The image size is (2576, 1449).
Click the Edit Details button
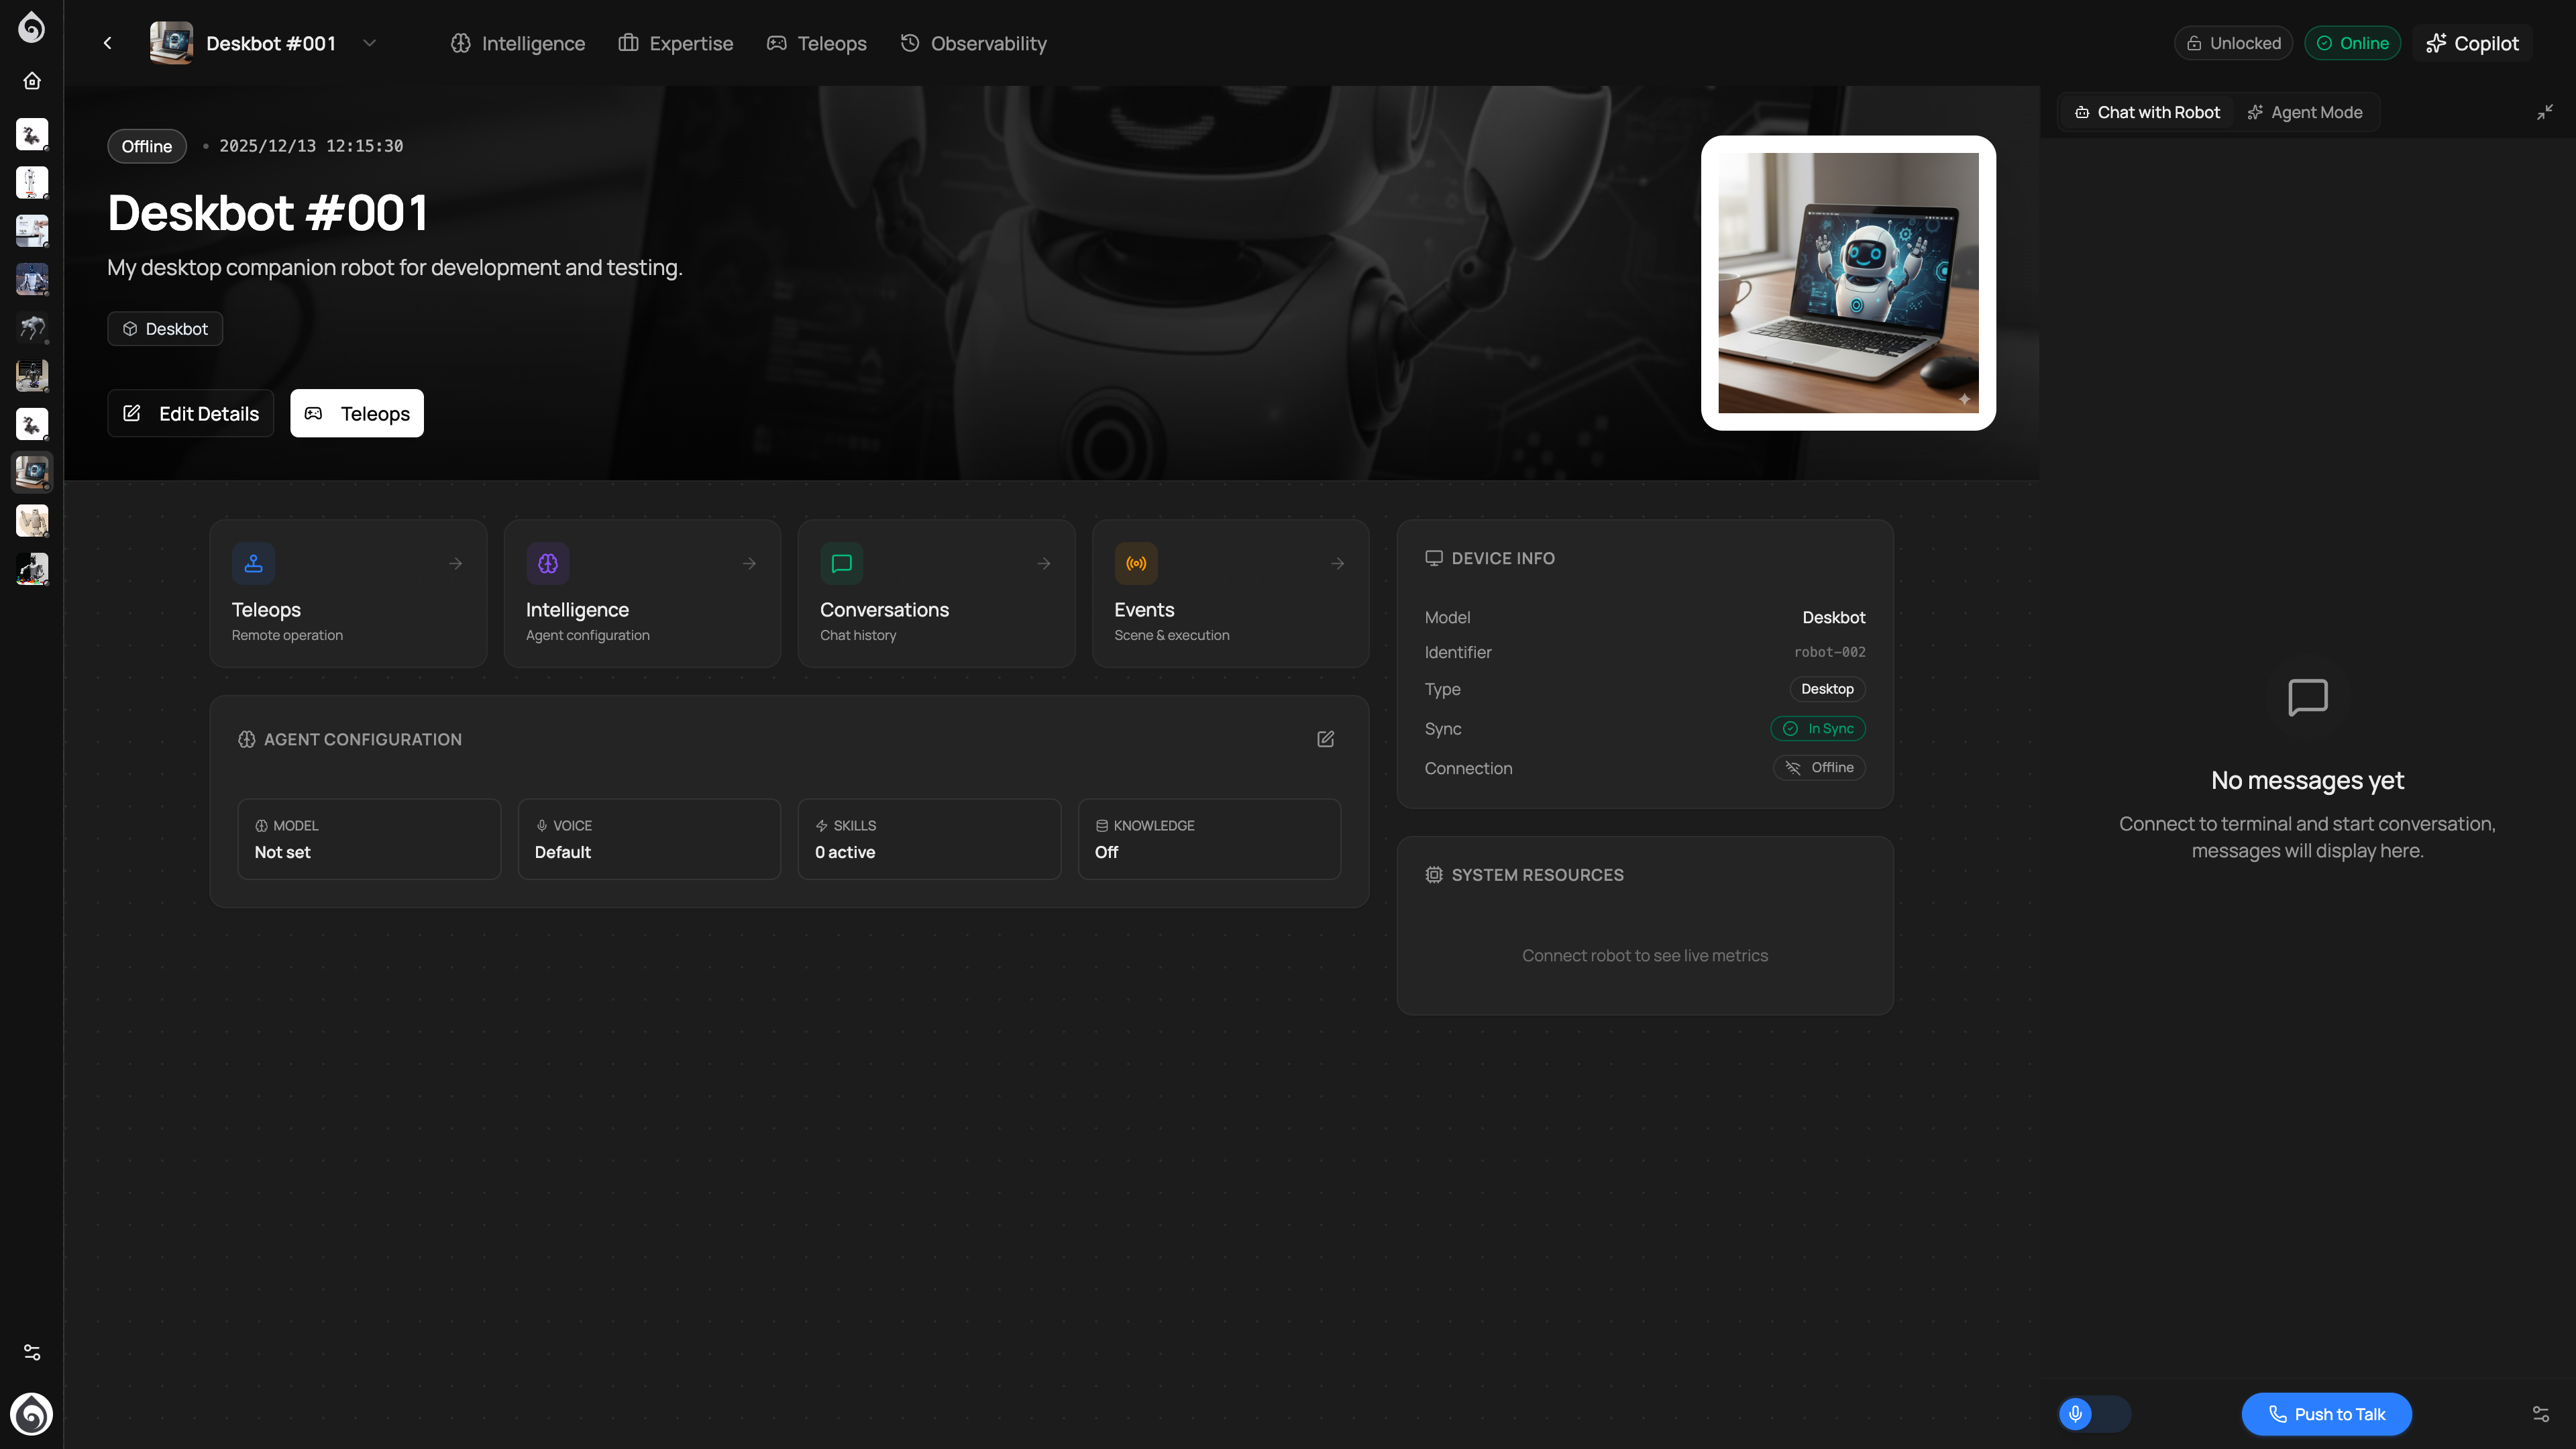[x=190, y=413]
